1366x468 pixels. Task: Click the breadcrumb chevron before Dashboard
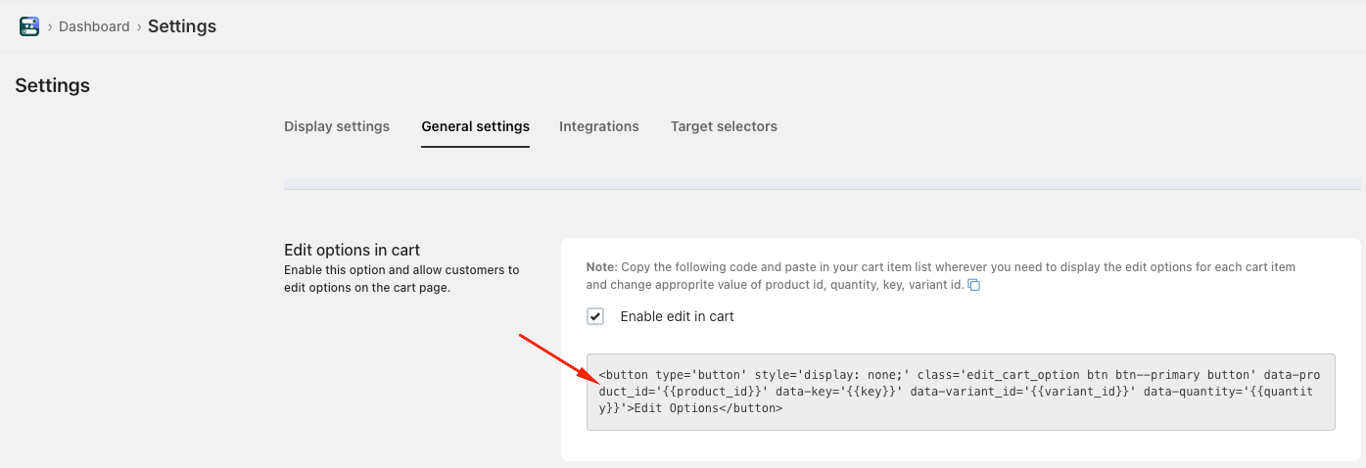(x=50, y=27)
